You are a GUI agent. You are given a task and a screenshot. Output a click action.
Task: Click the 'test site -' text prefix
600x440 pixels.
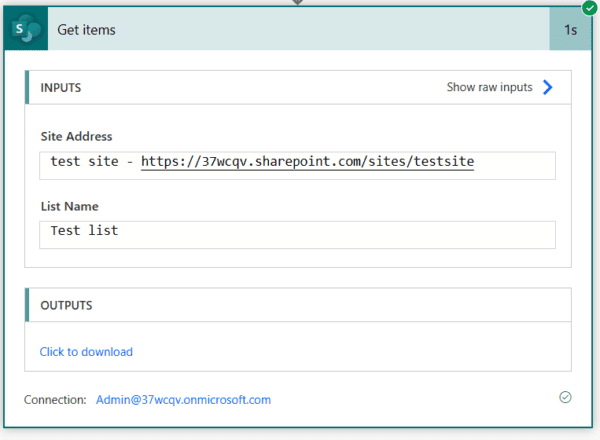click(x=91, y=162)
